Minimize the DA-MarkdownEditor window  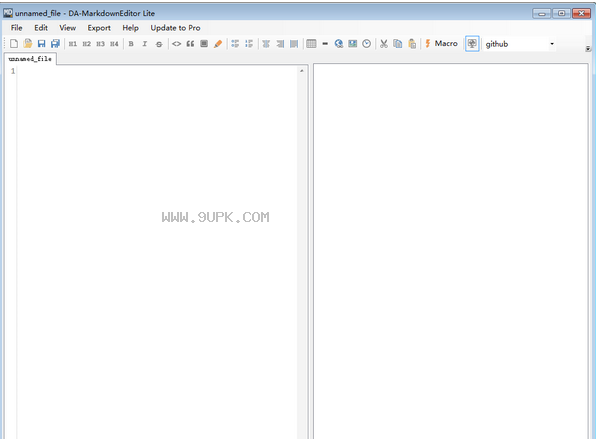[x=542, y=14]
